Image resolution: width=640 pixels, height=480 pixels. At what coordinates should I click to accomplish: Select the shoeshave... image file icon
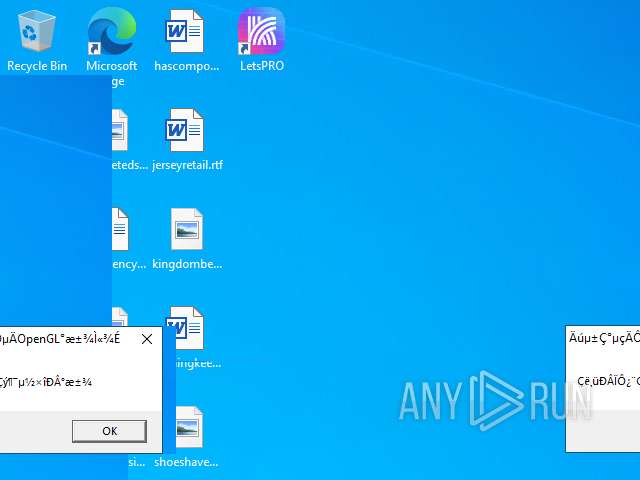[190, 427]
